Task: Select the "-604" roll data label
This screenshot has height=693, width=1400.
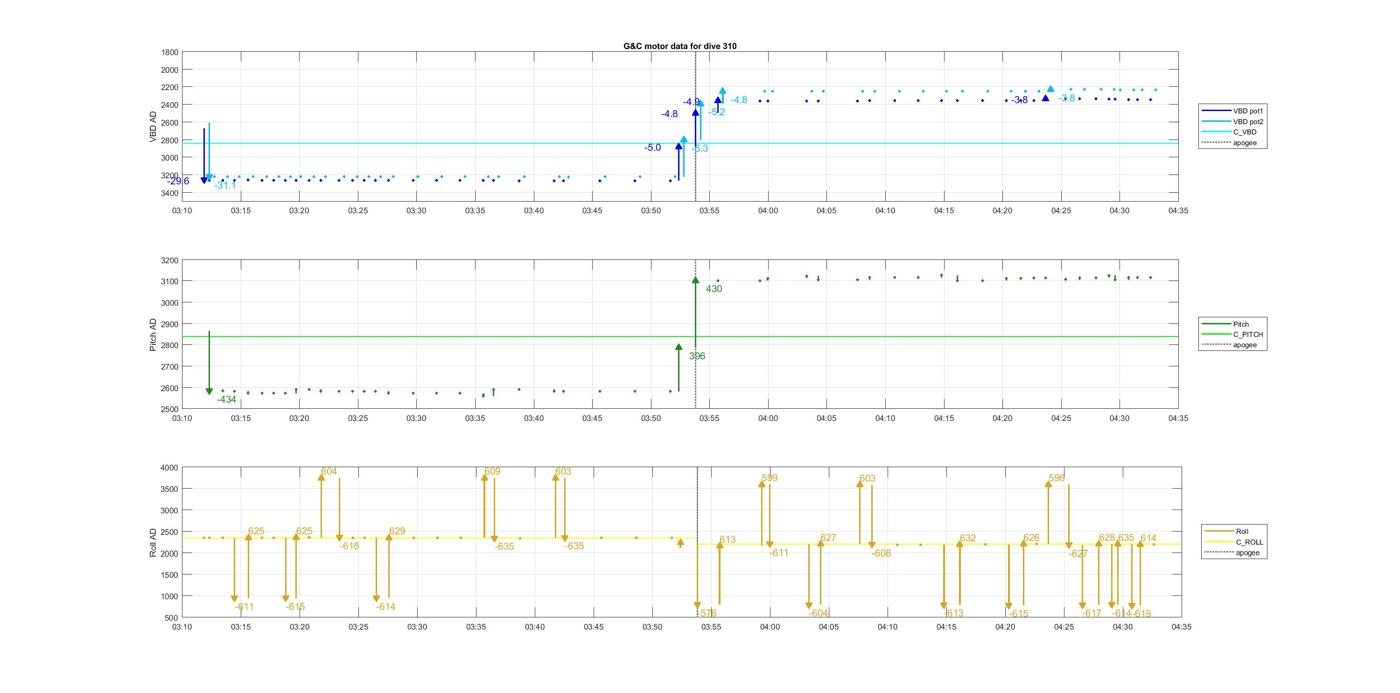Action: point(819,613)
